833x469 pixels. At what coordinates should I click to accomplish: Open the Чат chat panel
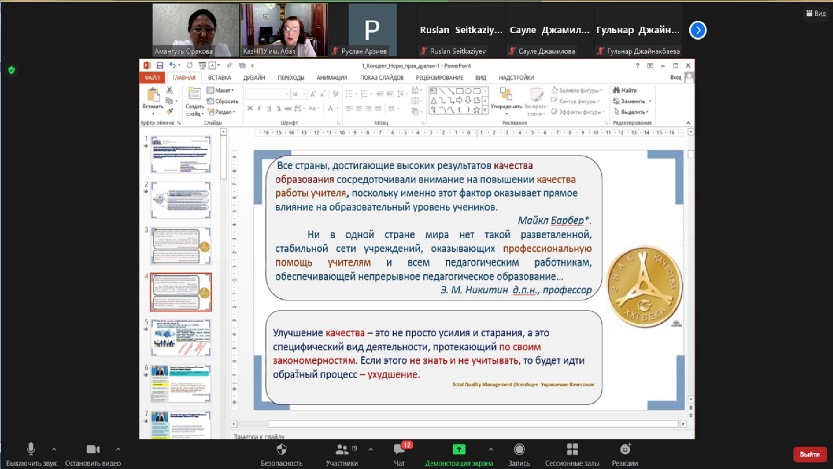(x=399, y=451)
